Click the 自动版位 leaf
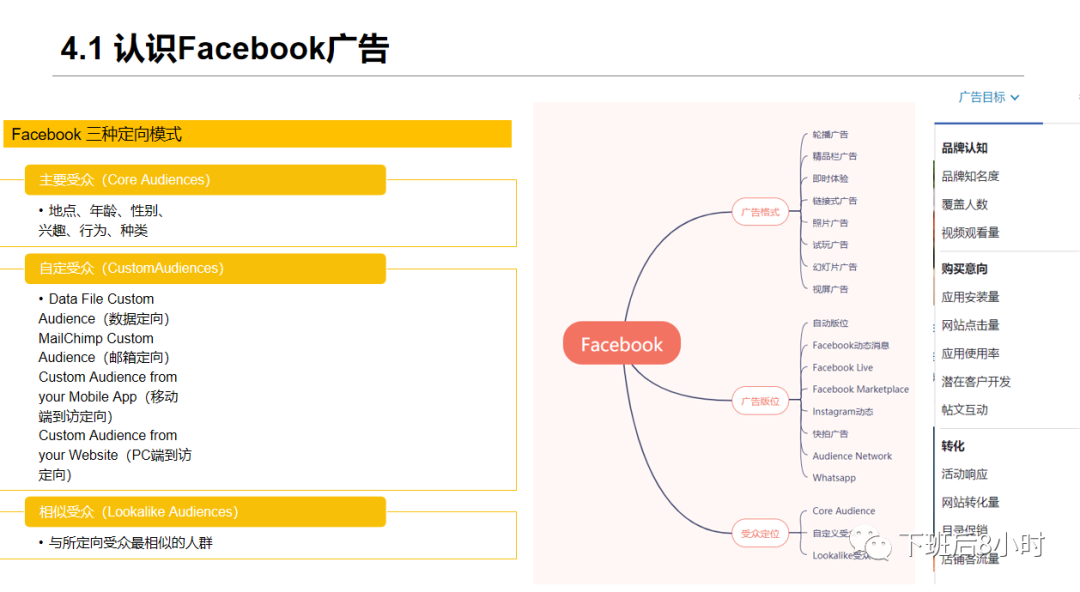Screen dimensions: 1080x592 (830, 323)
